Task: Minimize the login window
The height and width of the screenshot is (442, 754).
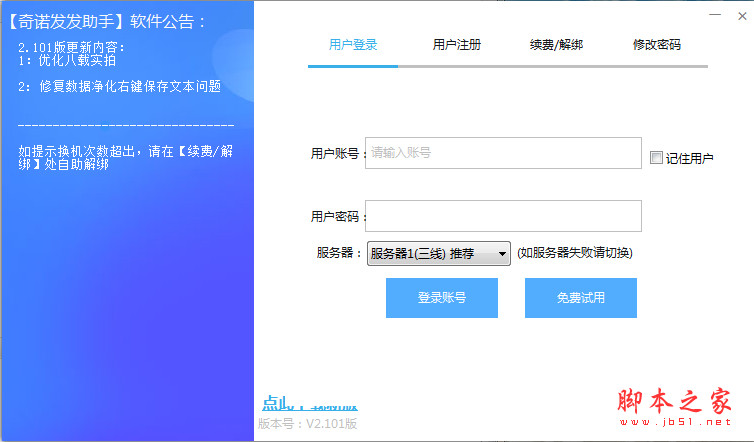Action: tap(715, 15)
